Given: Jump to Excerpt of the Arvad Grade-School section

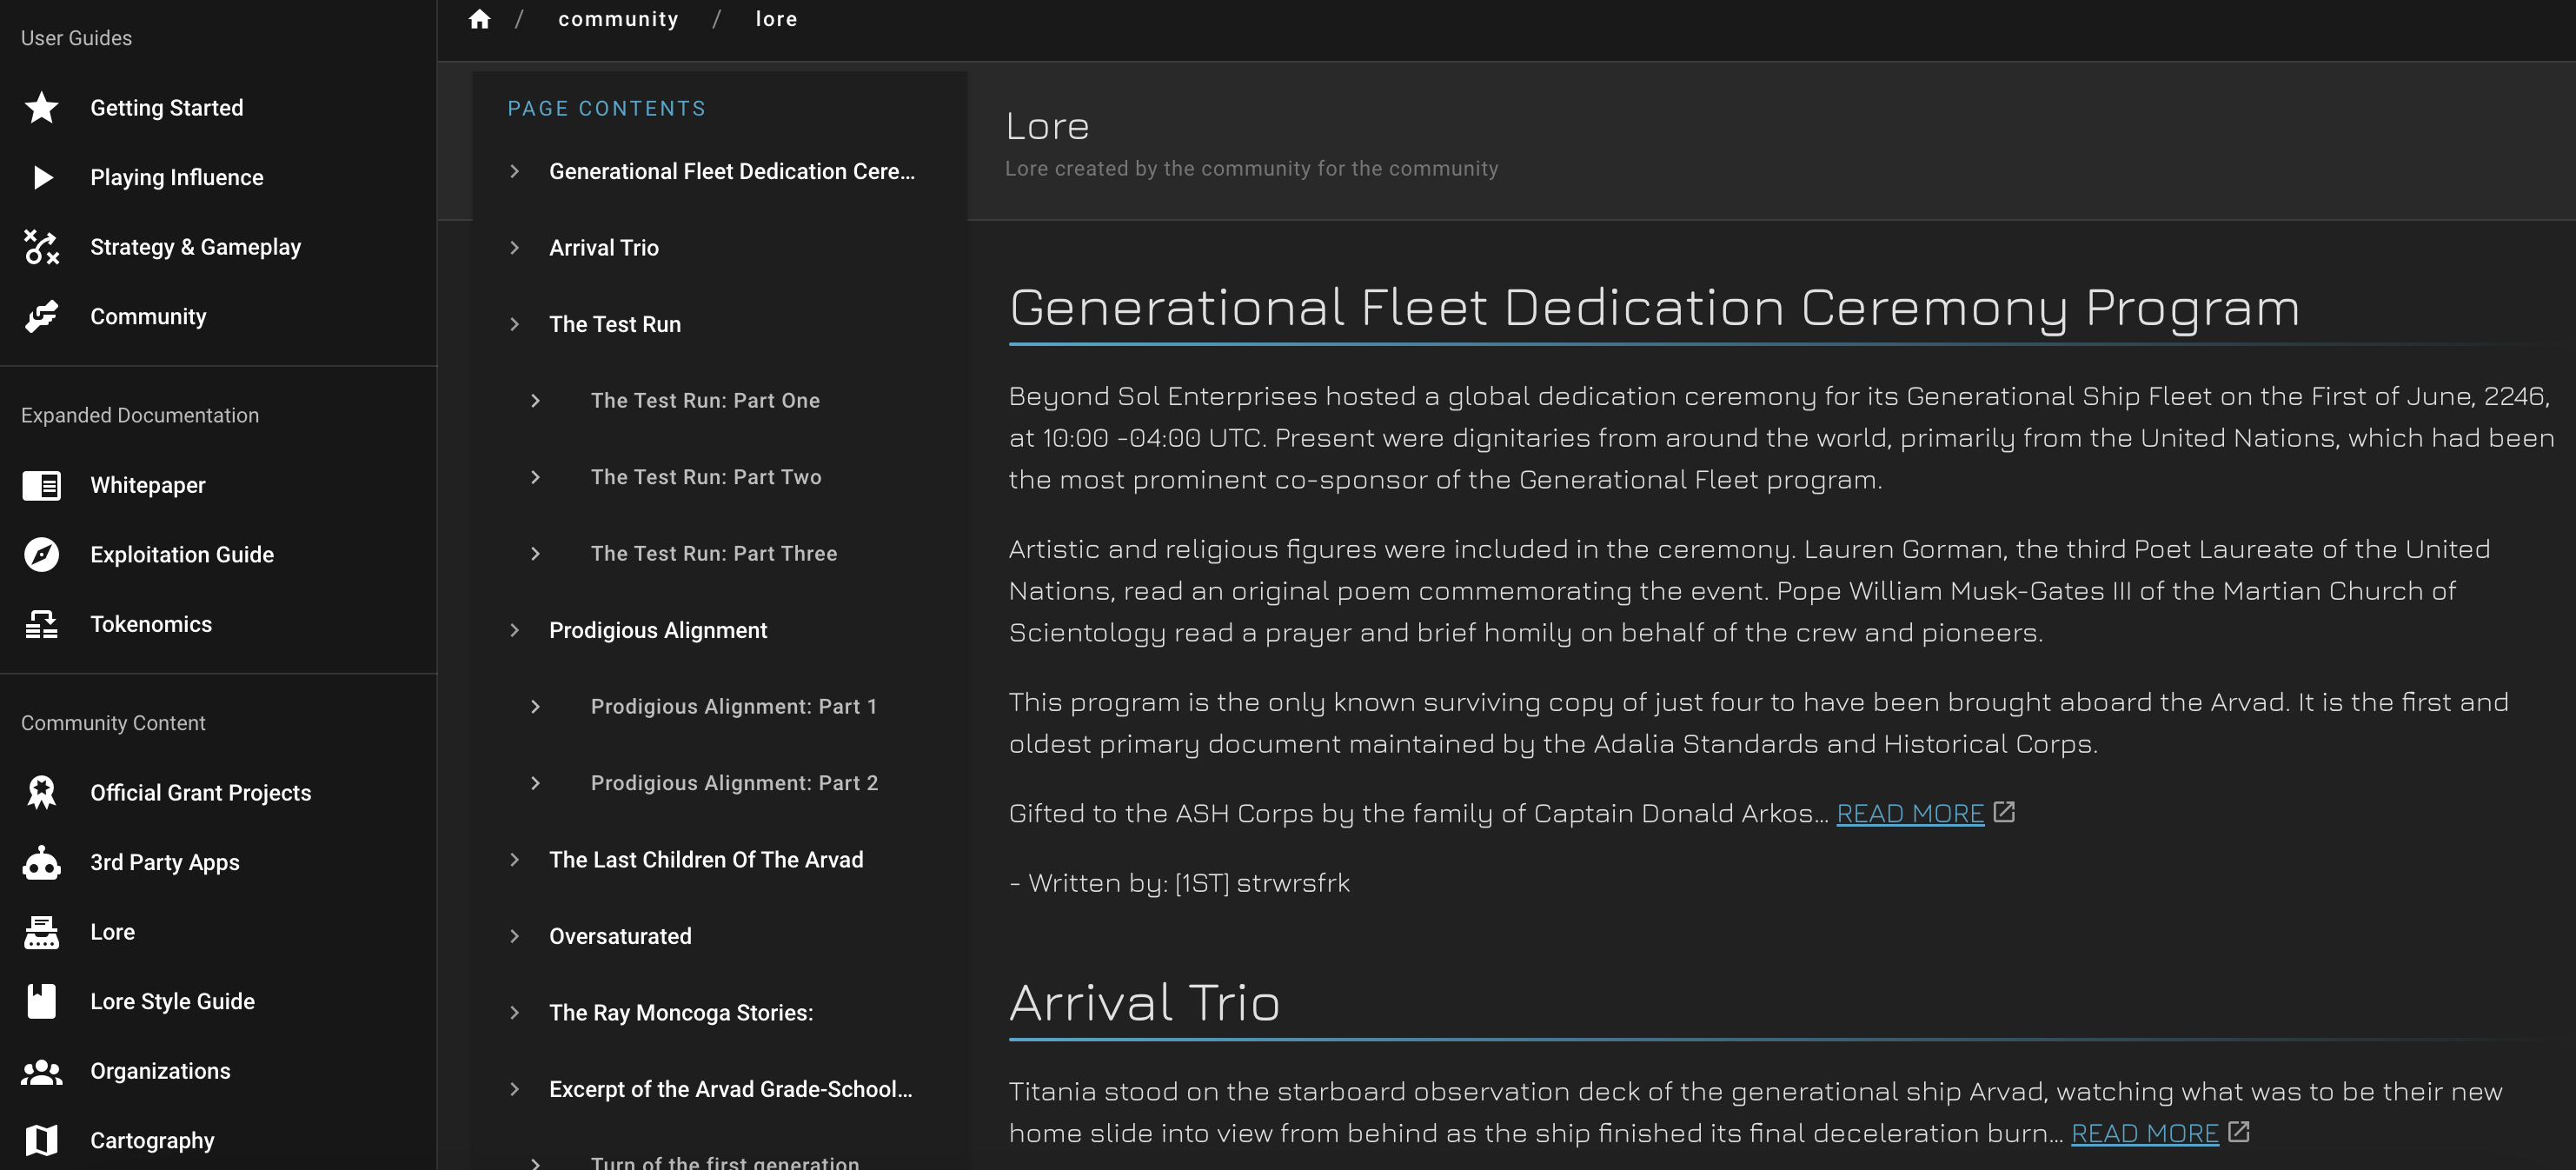Looking at the screenshot, I should click(731, 1089).
